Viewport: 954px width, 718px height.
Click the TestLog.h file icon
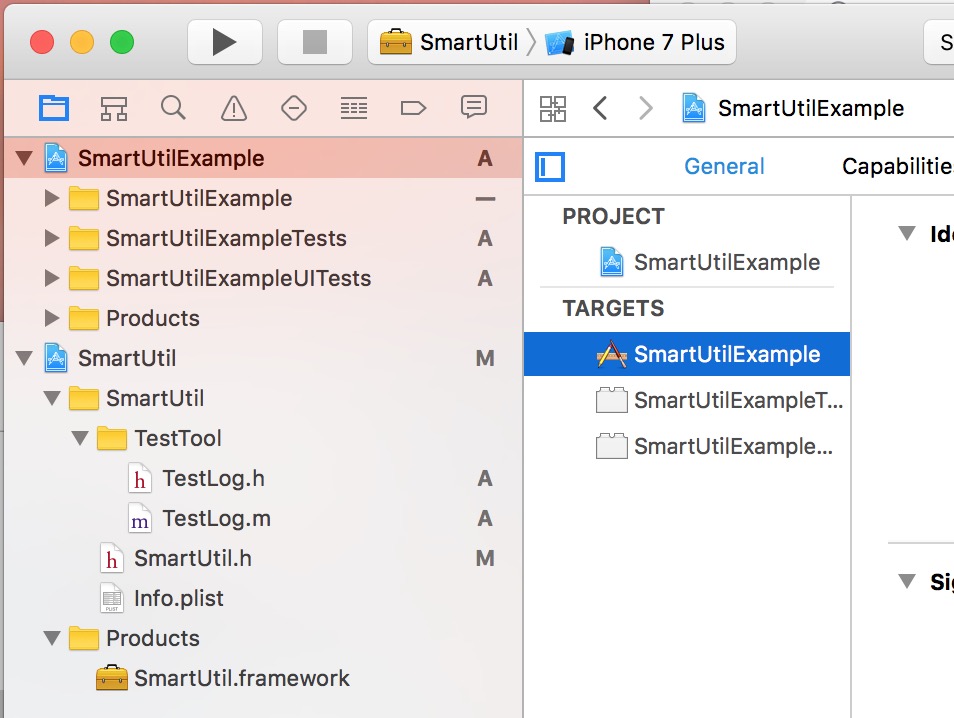[x=140, y=478]
